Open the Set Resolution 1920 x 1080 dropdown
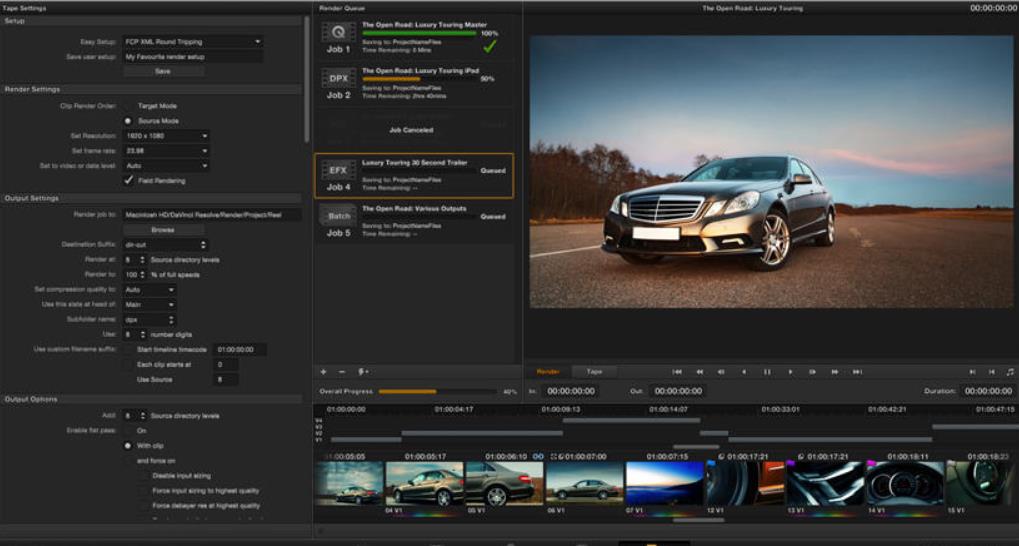 click(x=166, y=136)
